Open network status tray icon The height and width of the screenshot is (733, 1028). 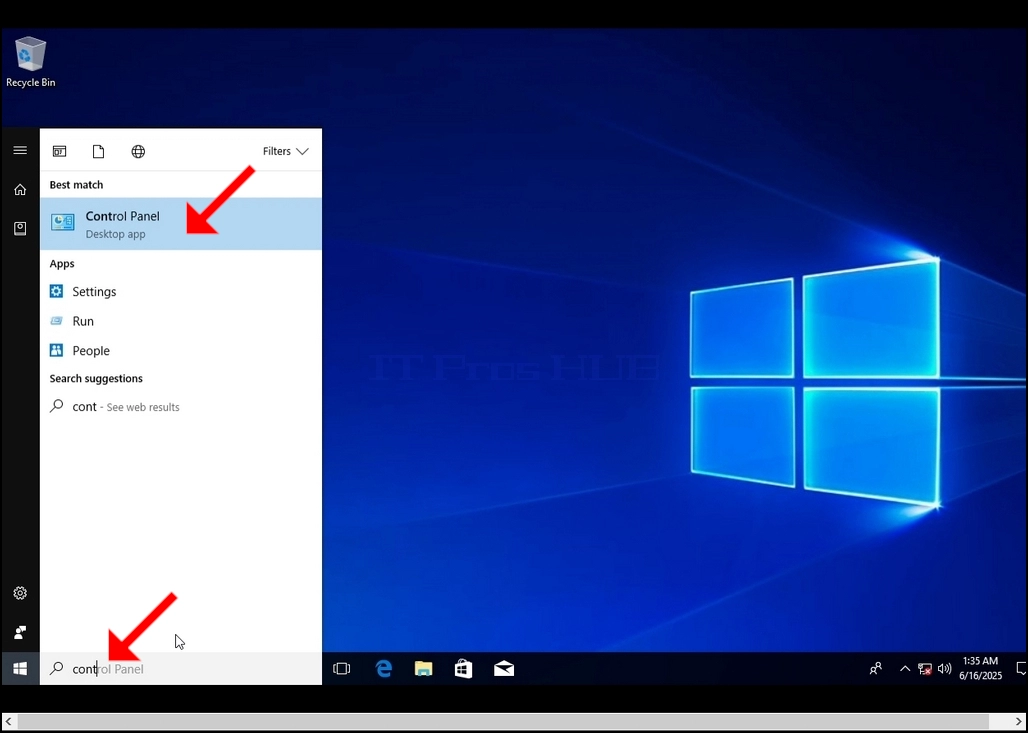pos(925,669)
